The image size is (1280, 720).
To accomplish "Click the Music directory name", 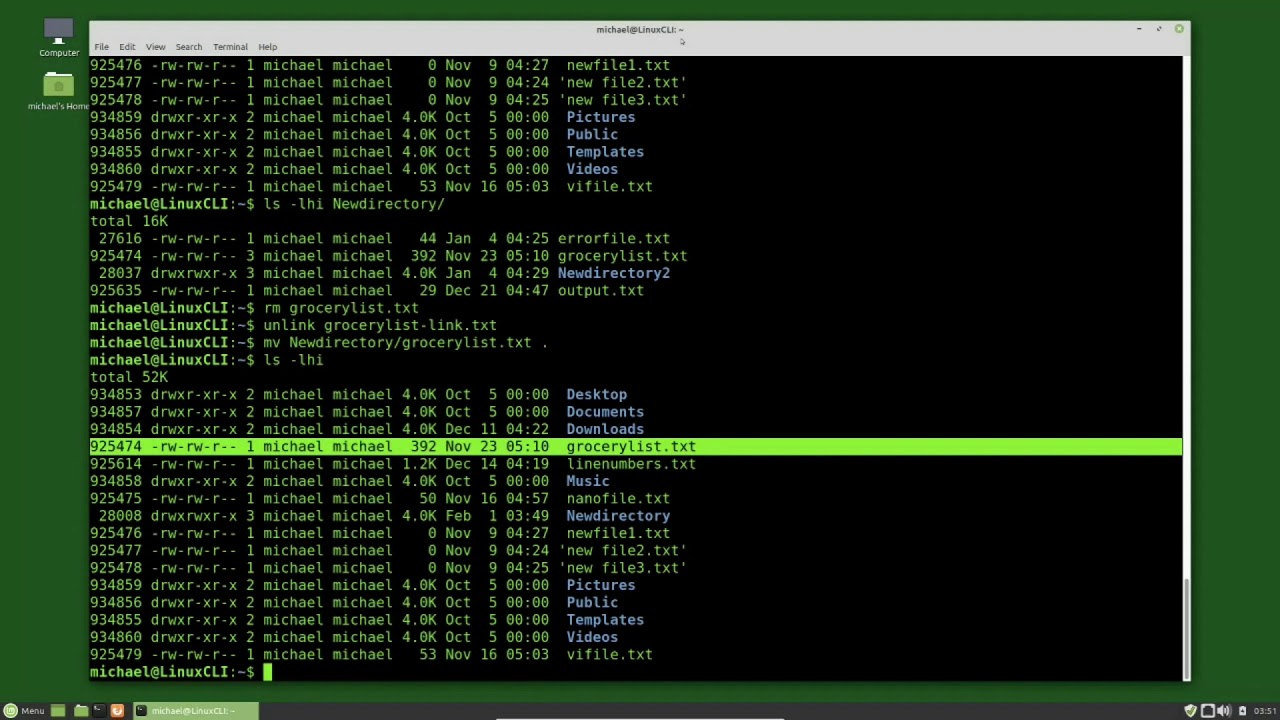I will (588, 481).
